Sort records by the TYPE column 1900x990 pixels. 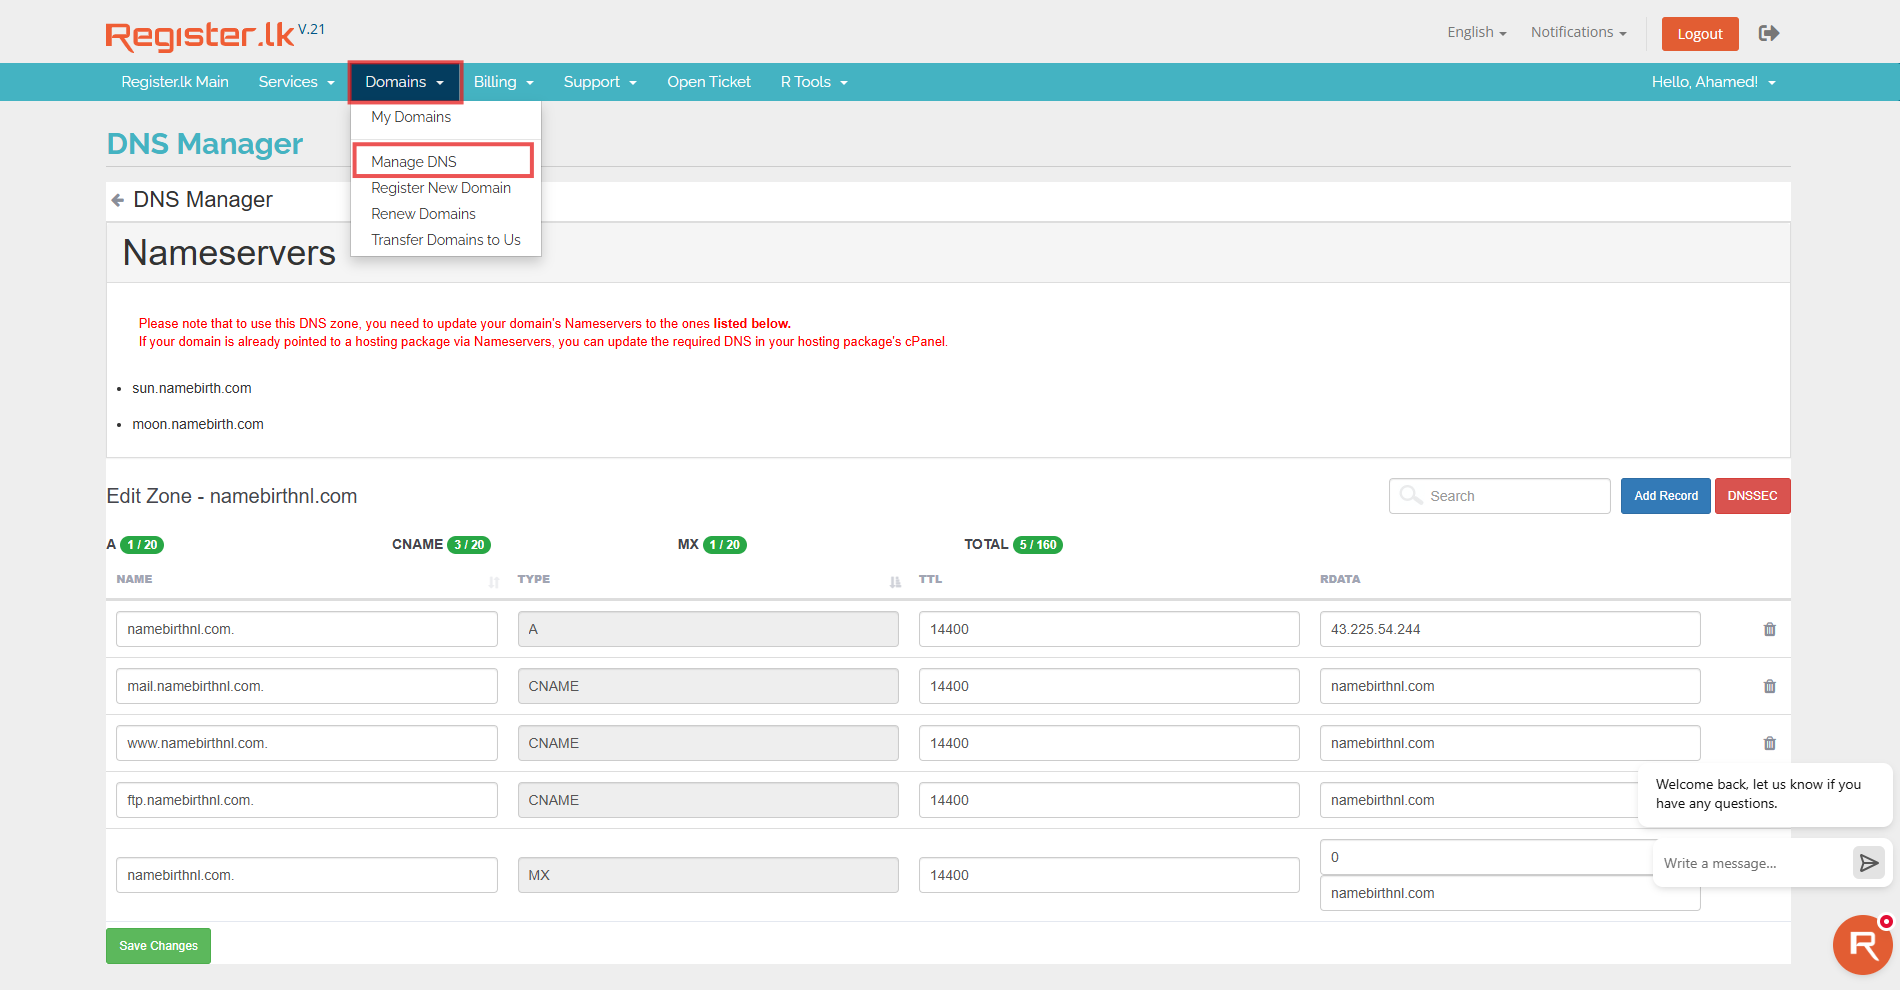[494, 581]
